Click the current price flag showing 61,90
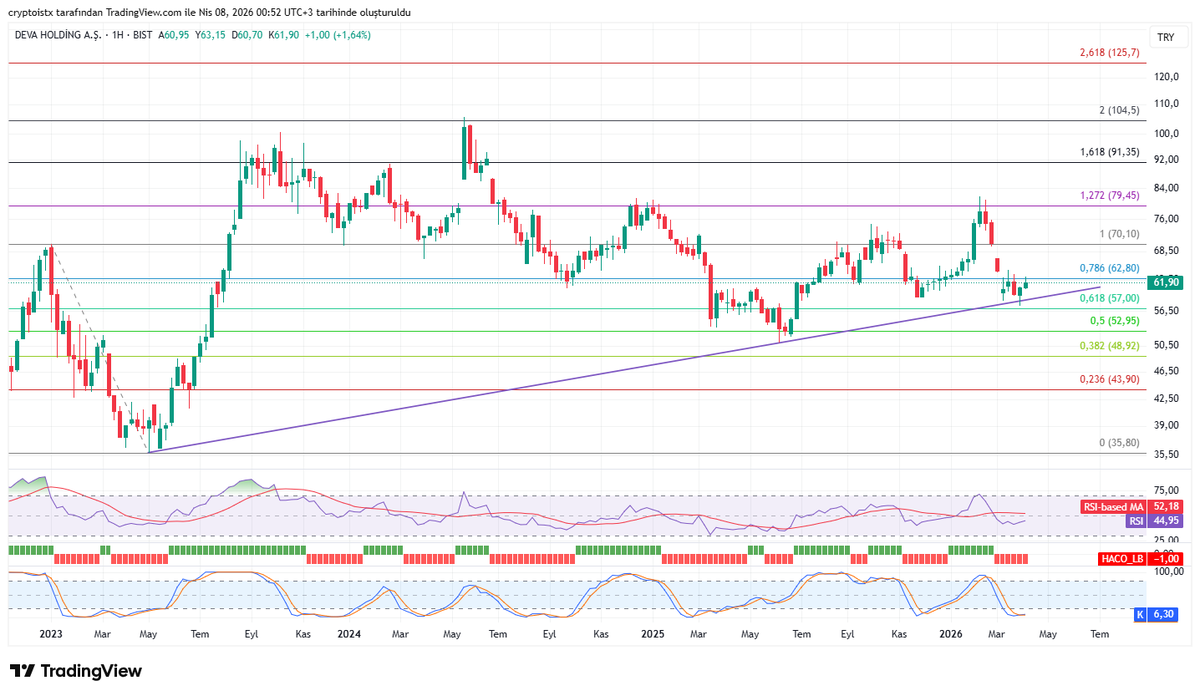 coord(1163,283)
